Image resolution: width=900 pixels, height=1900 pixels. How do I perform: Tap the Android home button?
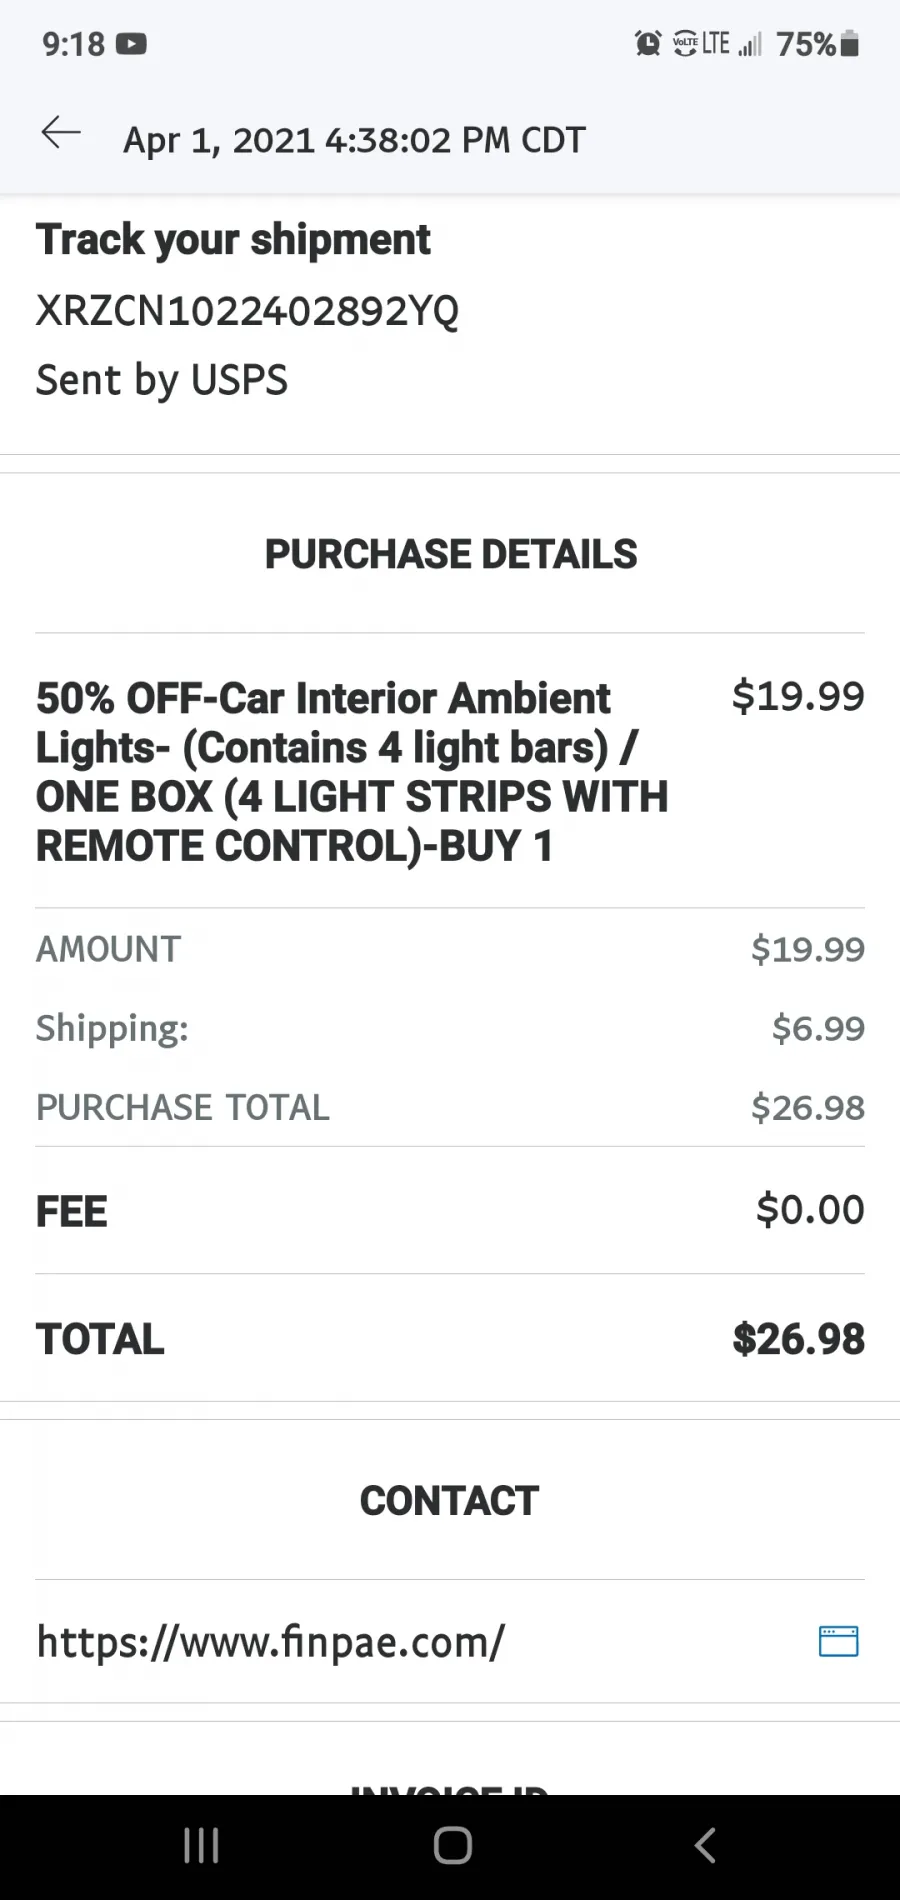pos(452,1845)
